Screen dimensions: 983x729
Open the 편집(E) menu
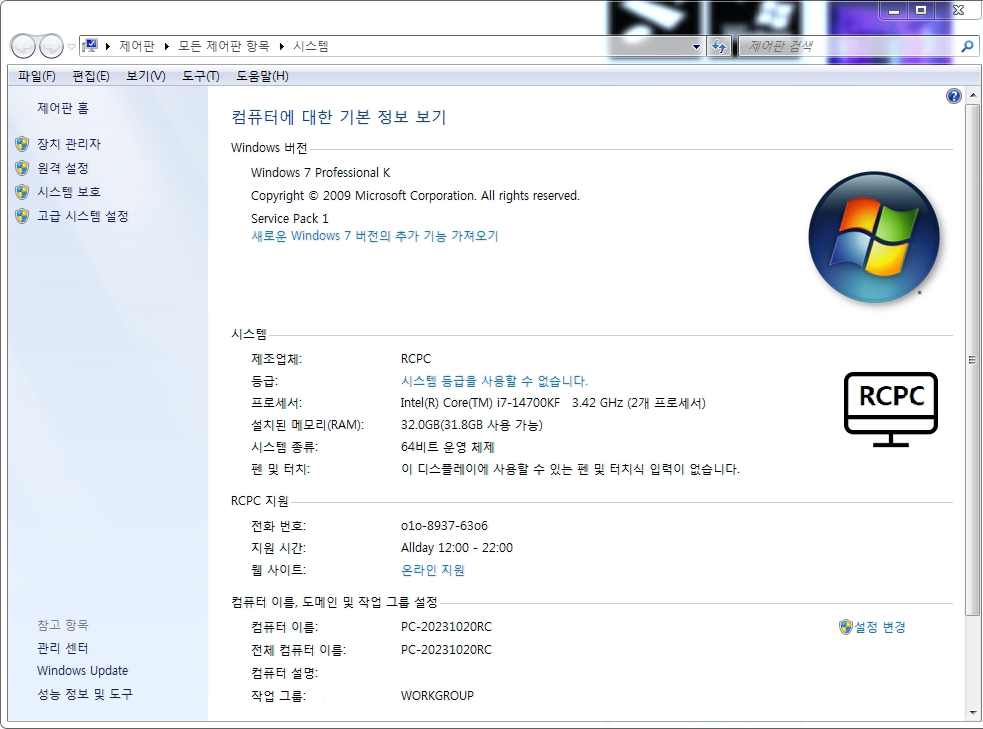(x=91, y=76)
